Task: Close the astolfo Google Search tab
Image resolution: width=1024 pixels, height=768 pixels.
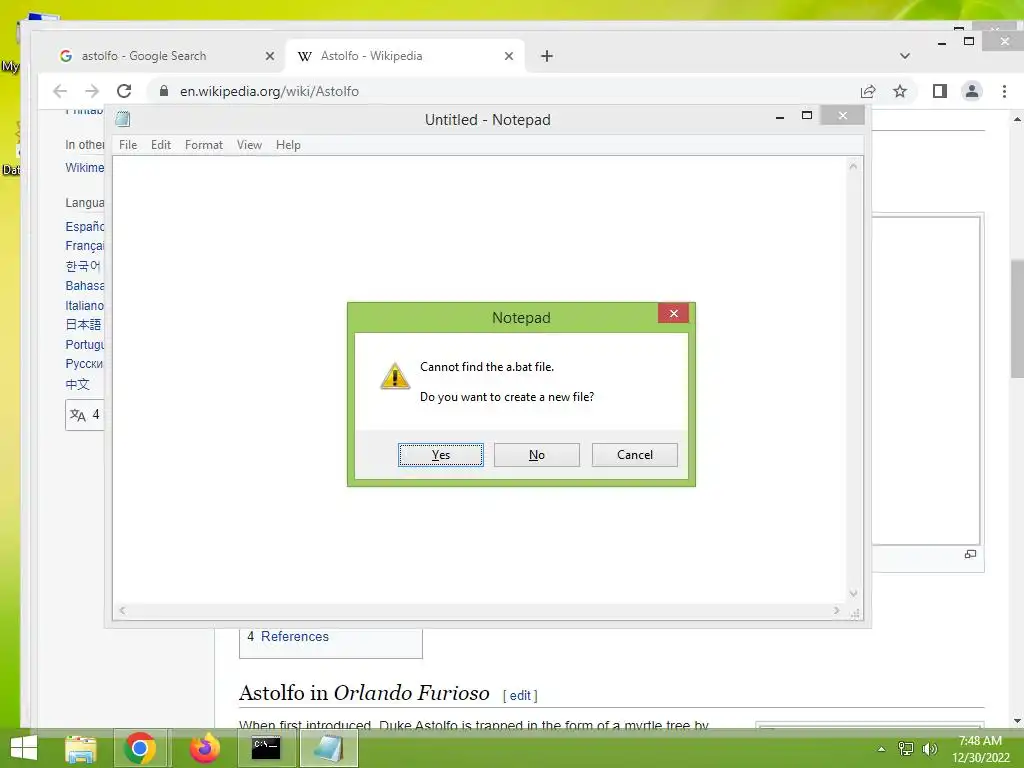Action: [270, 56]
